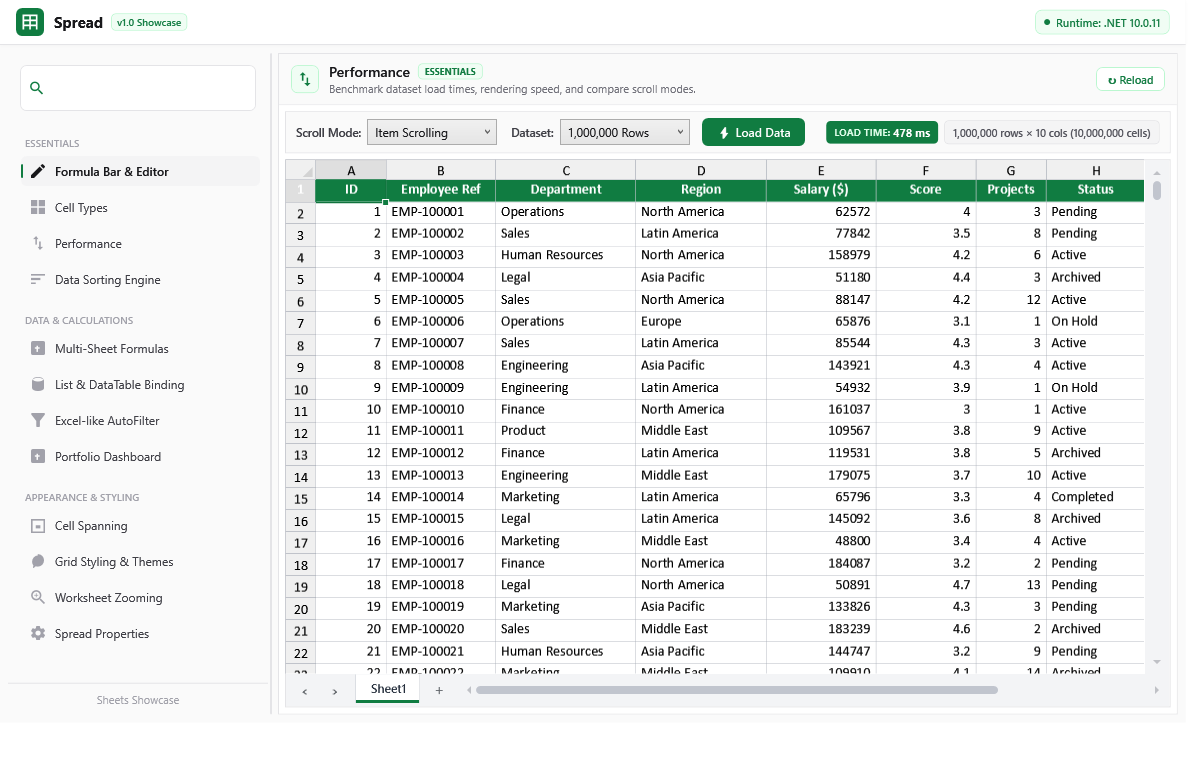Select row 12 header
This screenshot has height=760, width=1200.
[300, 433]
